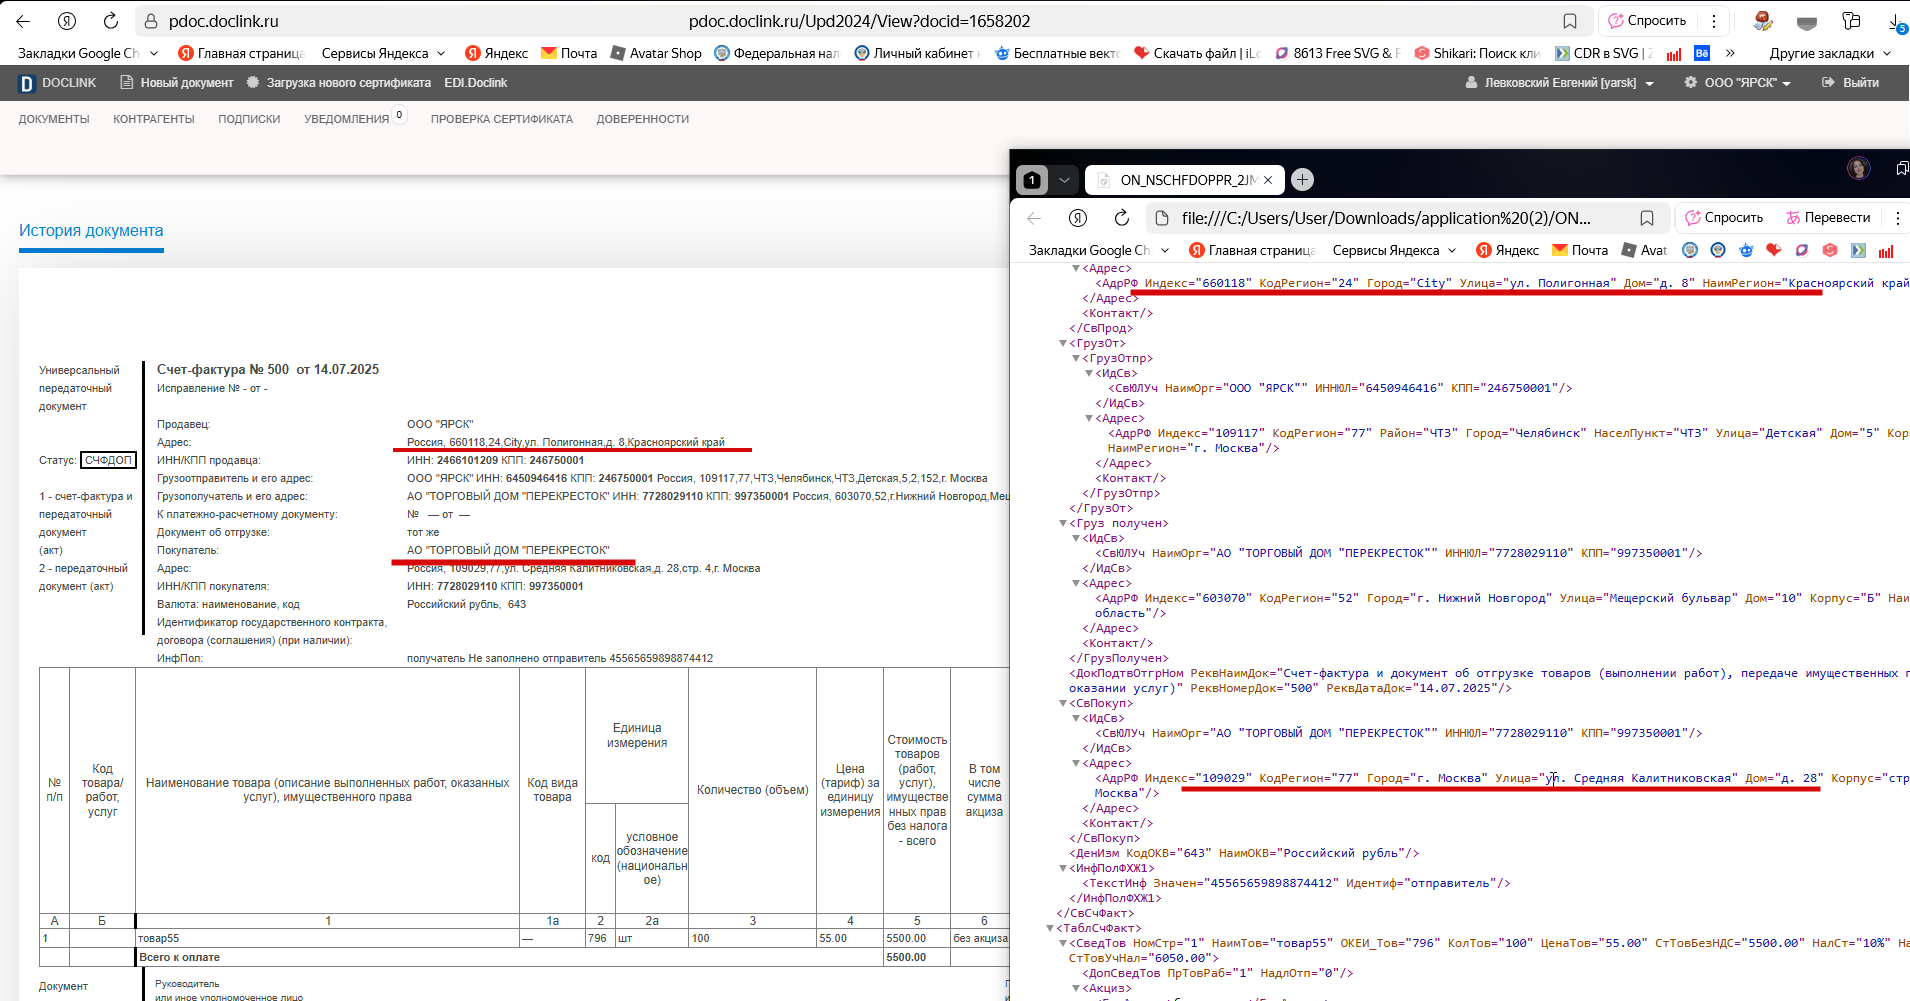Image resolution: width=1910 pixels, height=1001 pixels.
Task: Collapse the <СведТов НомСтр="1"> XML node
Action: coord(1063,944)
